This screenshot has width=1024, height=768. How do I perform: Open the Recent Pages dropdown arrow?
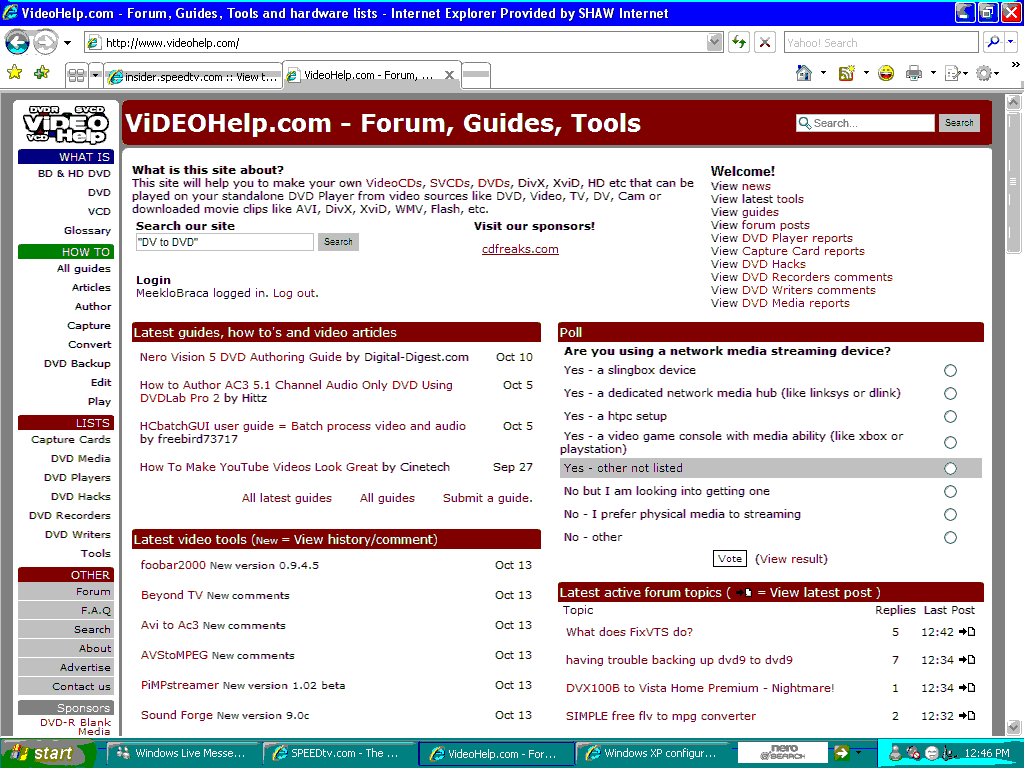67,43
